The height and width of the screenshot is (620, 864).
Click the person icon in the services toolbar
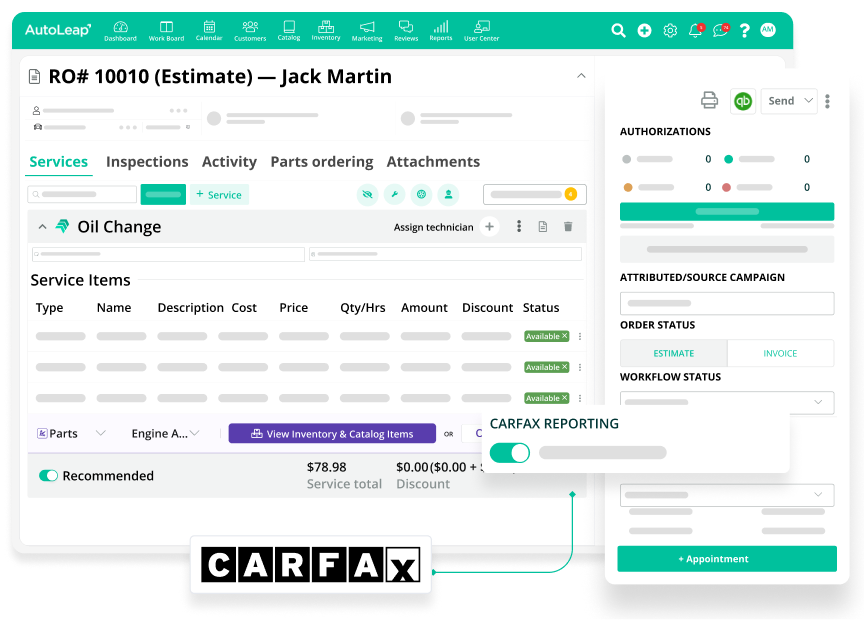449,195
